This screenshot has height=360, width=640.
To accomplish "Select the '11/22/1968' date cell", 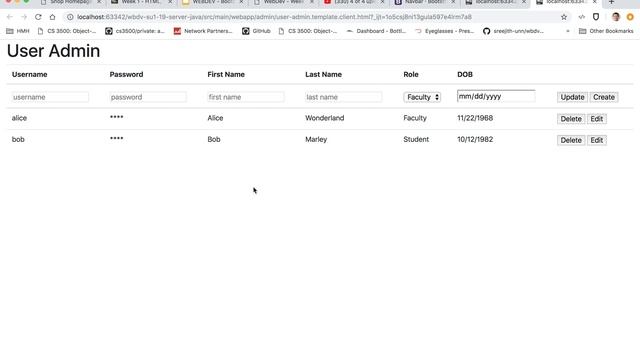I will (475, 118).
